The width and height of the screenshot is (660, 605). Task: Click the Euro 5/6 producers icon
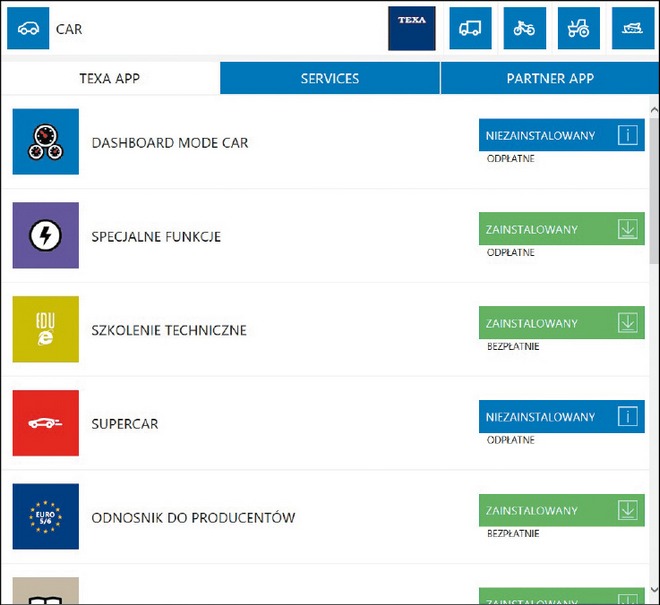coord(46,517)
